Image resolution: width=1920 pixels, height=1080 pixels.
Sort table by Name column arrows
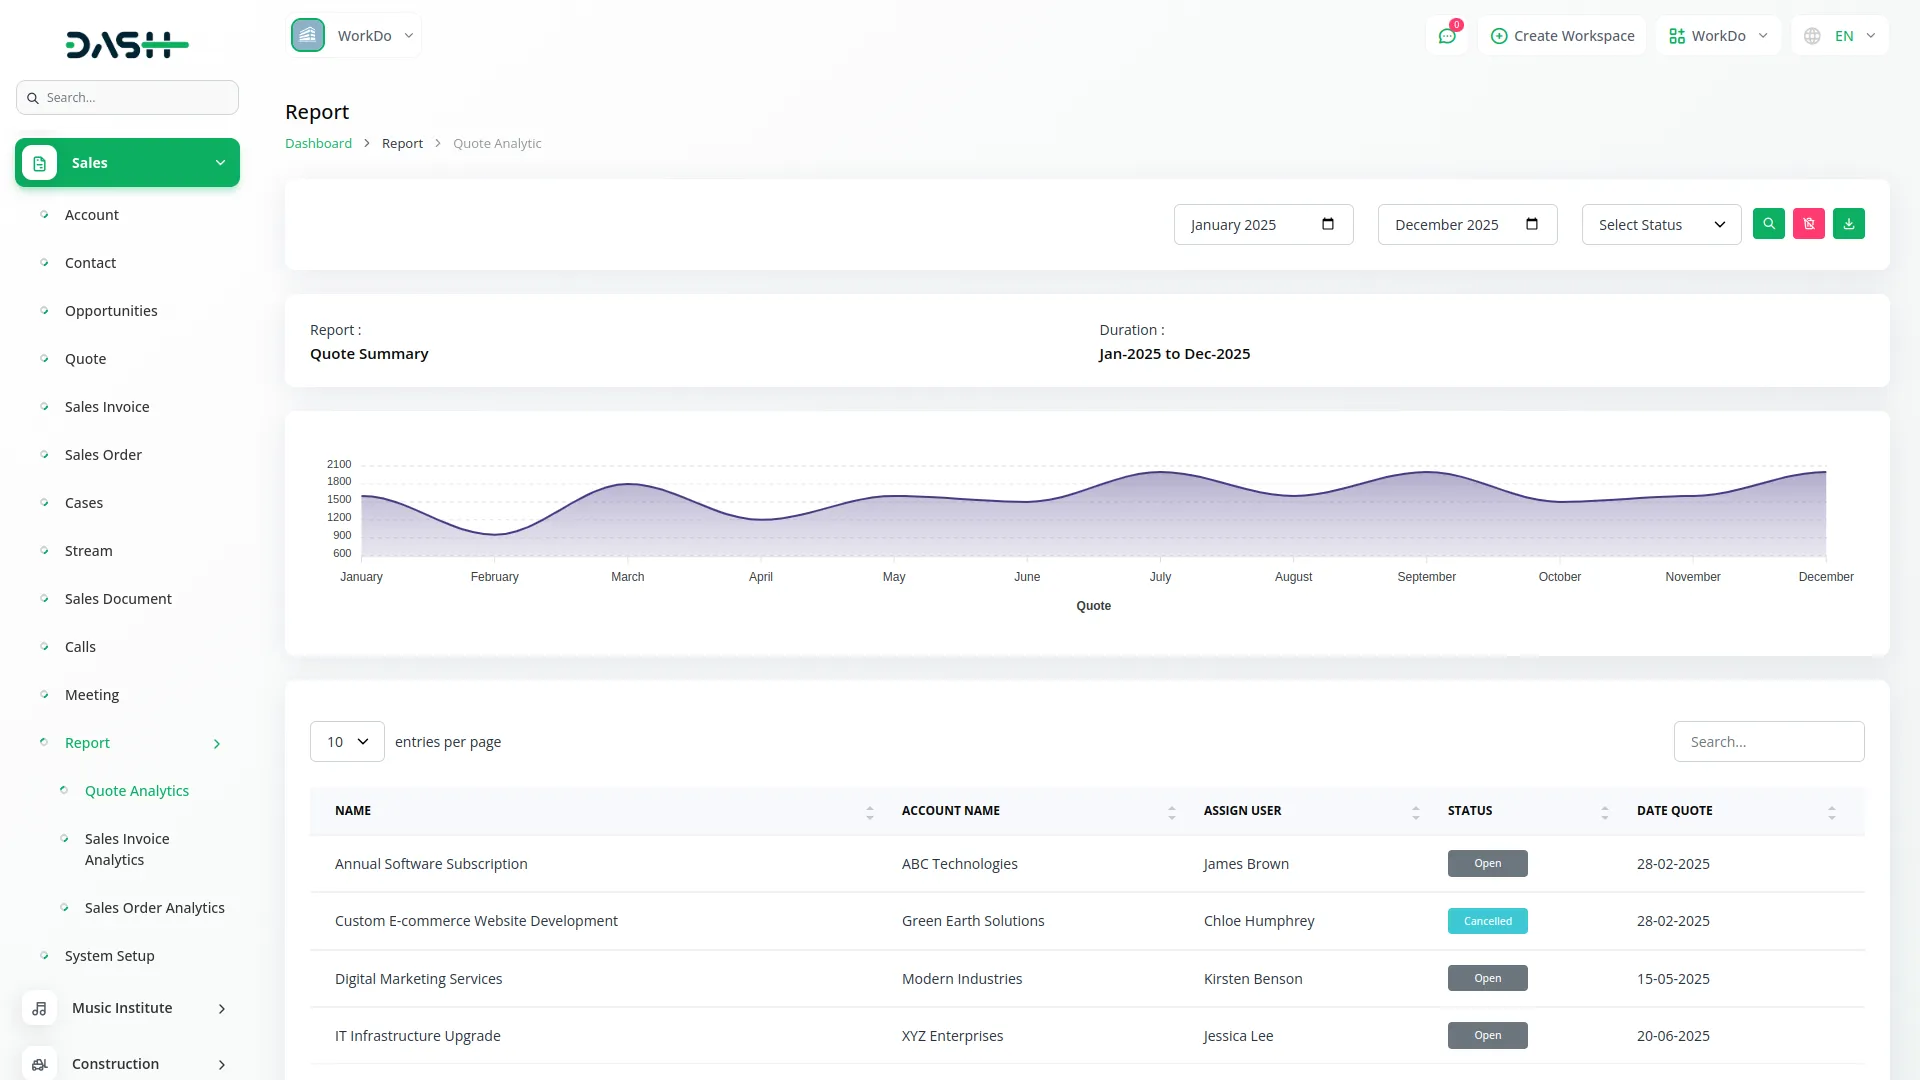pos(869,812)
